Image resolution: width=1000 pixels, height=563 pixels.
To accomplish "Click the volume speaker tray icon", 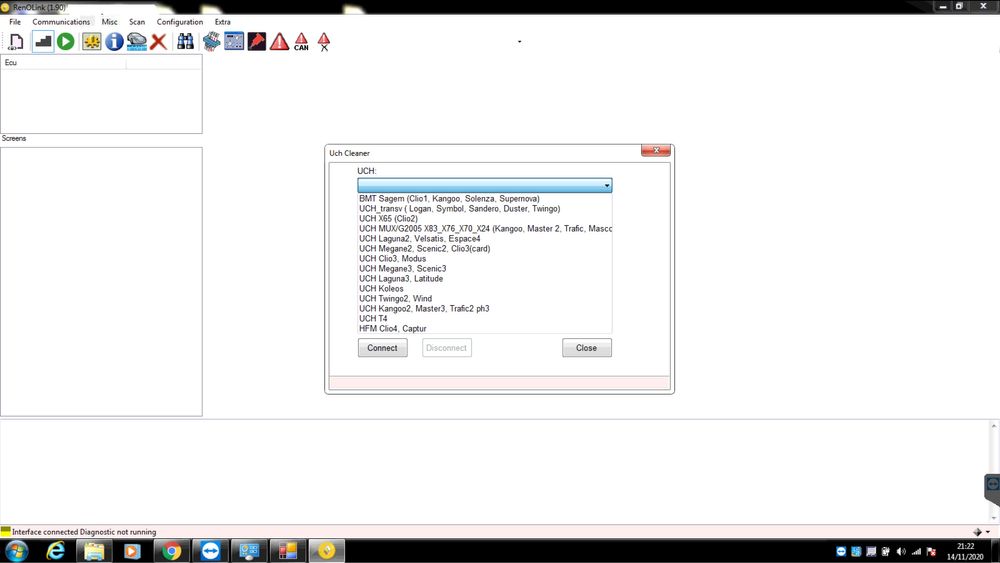I will click(901, 552).
